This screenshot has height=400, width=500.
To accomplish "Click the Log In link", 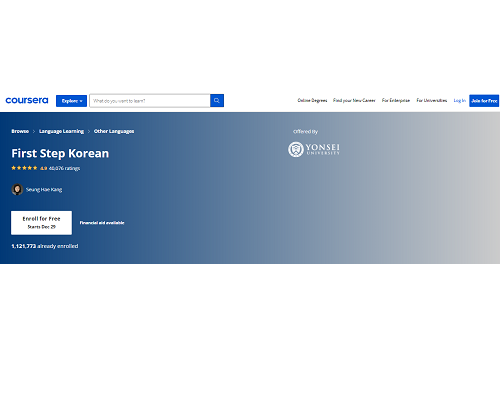I will click(459, 100).
